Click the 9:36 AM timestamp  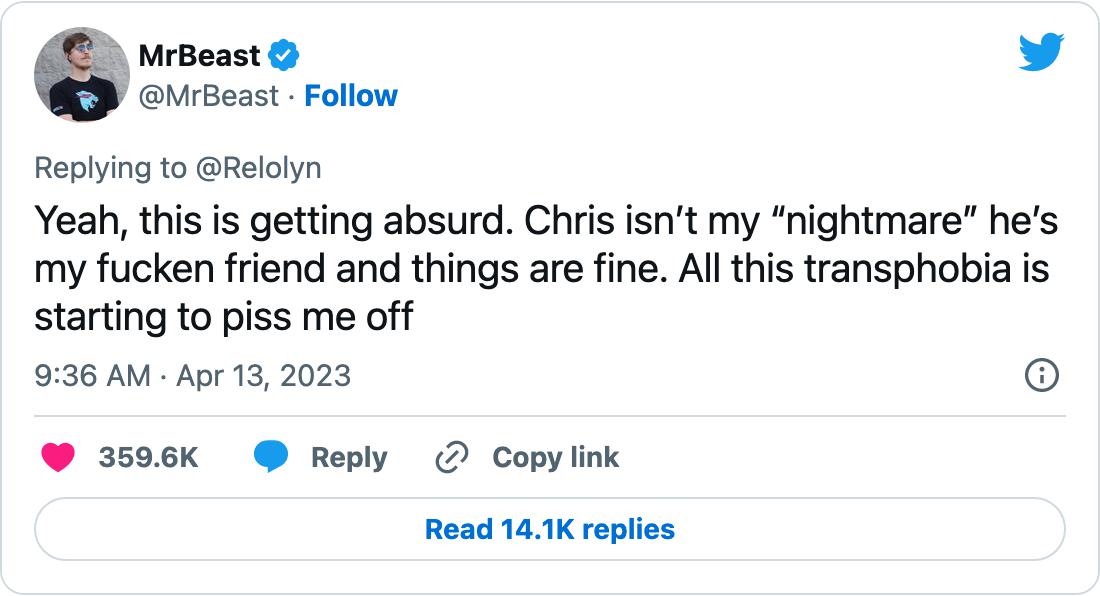tap(91, 376)
